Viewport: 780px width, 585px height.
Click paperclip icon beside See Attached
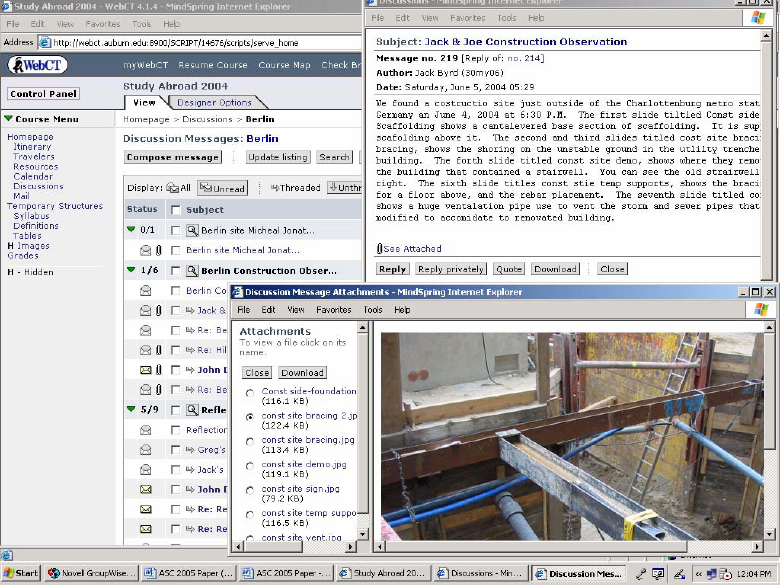380,248
